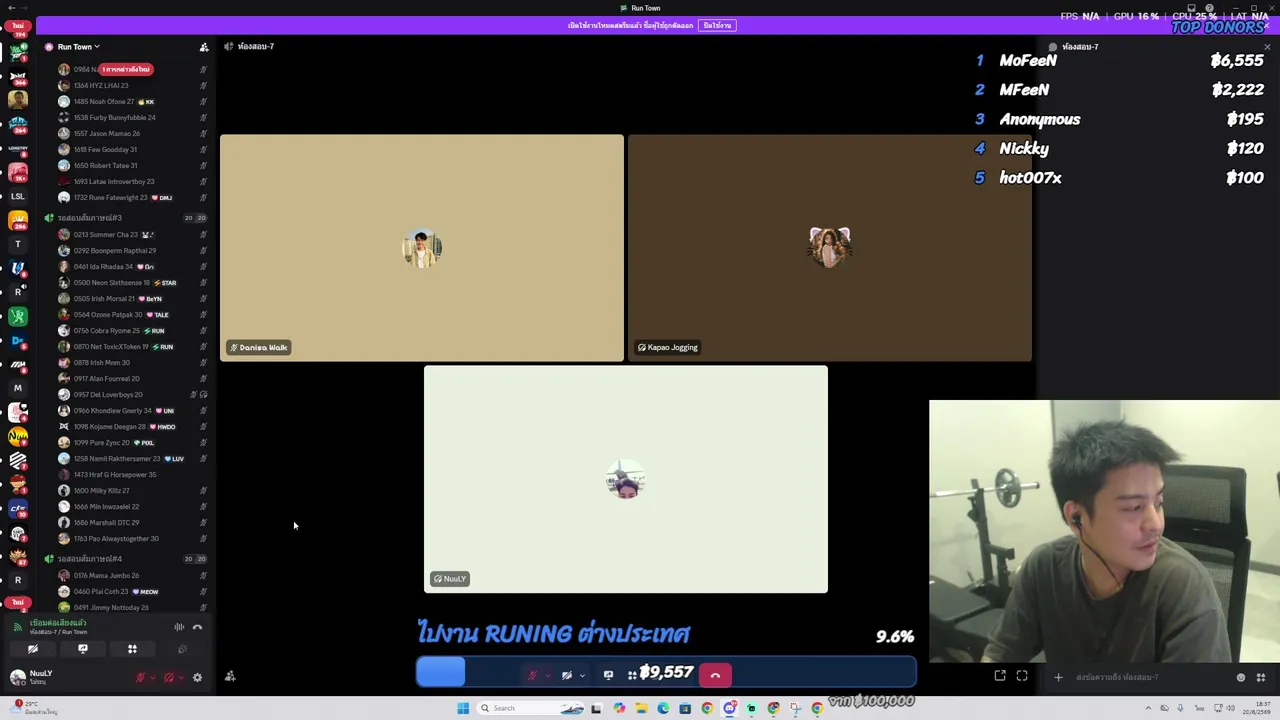The image size is (1280, 720).
Task: Focus the Kapao Jogging video tile
Action: point(830,248)
